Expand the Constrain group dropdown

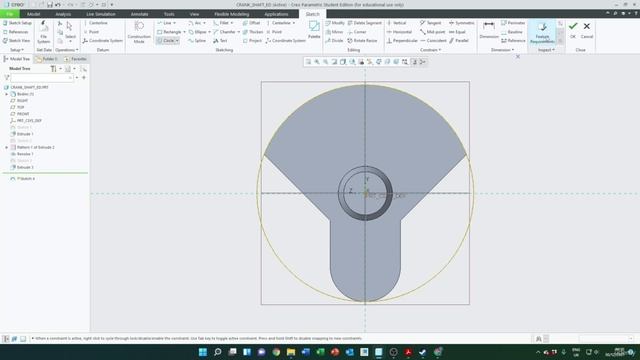click(431, 50)
